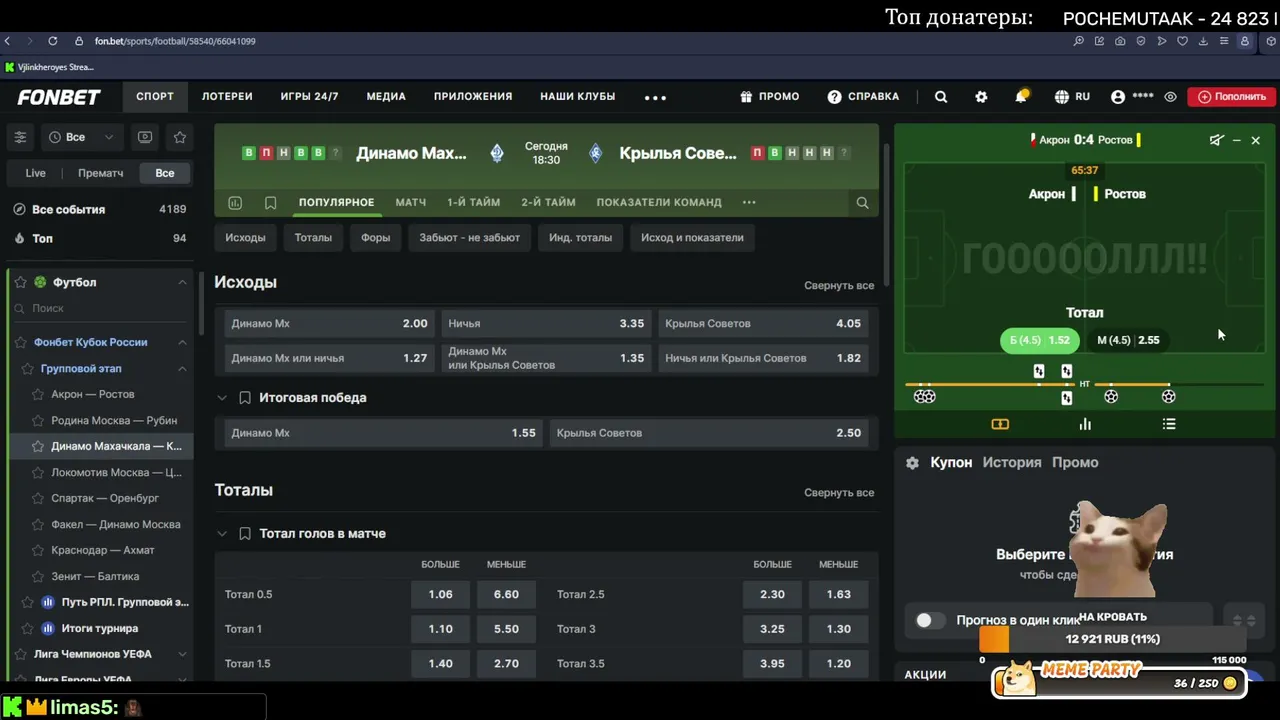Show the stats chart in live widget

(1085, 424)
